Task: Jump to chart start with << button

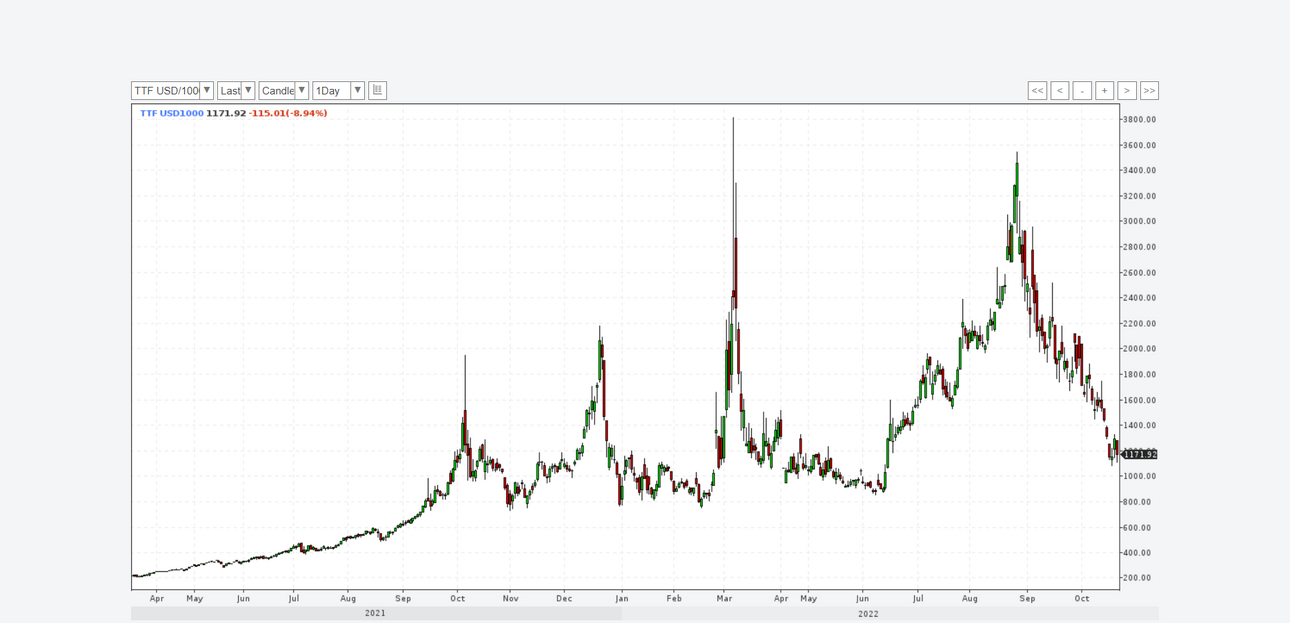Action: pos(1037,91)
